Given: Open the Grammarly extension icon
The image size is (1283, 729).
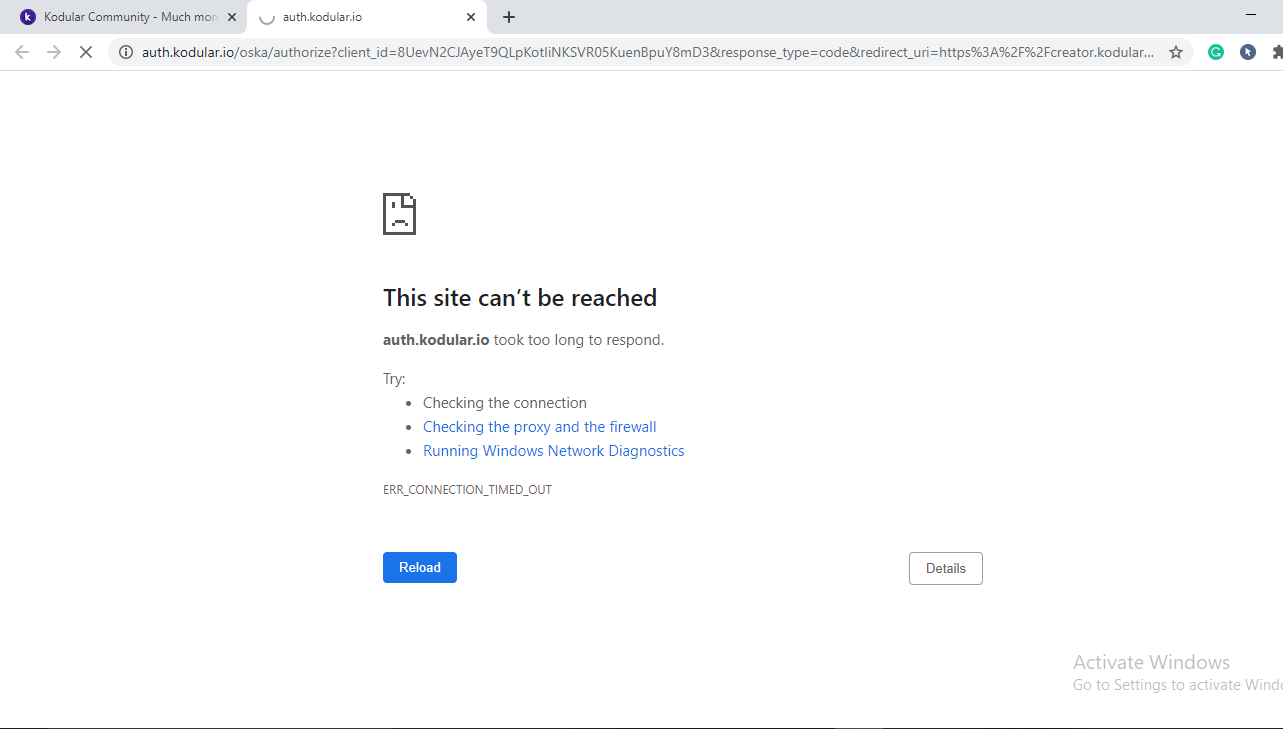Looking at the screenshot, I should 1216,52.
